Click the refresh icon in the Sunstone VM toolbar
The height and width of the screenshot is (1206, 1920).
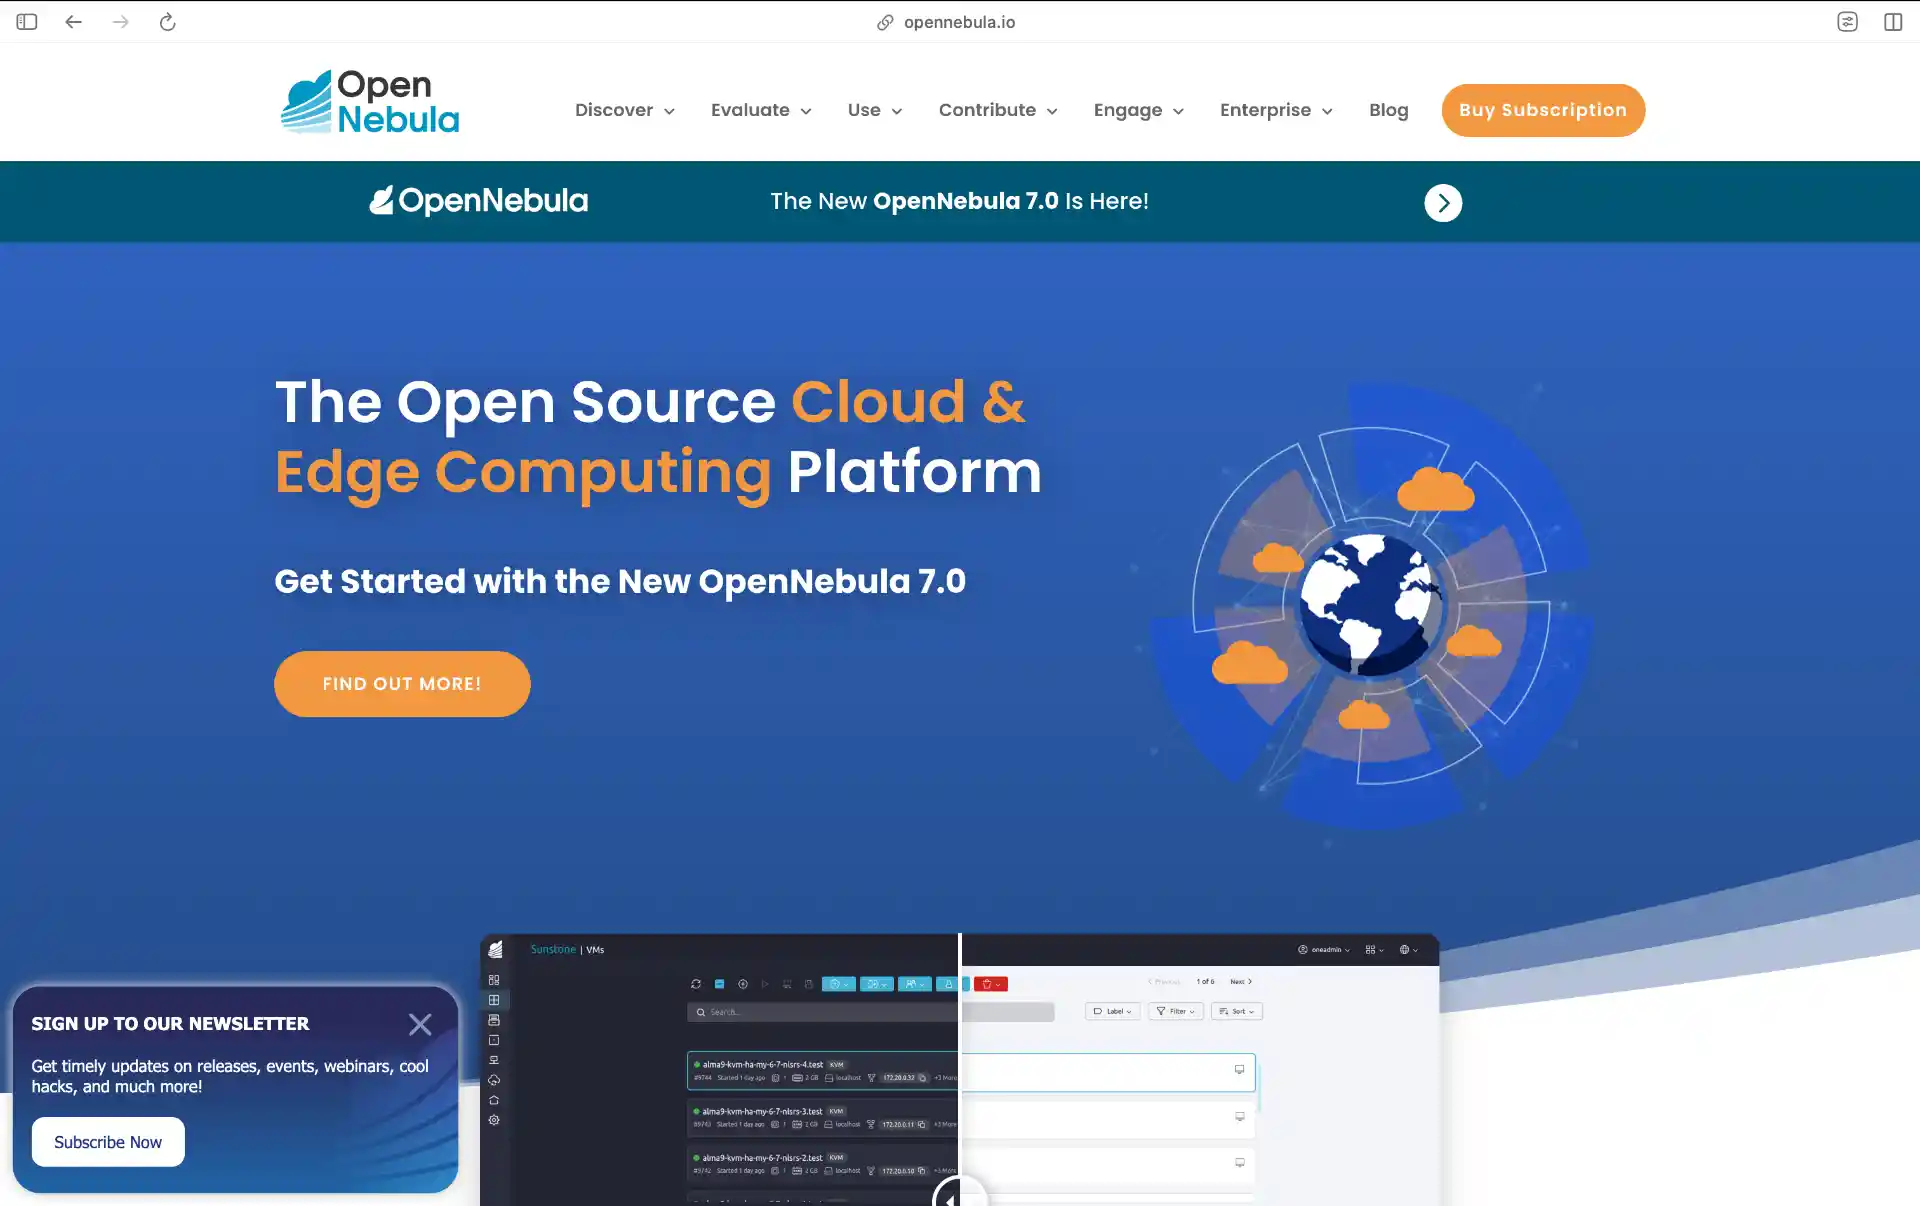697,984
